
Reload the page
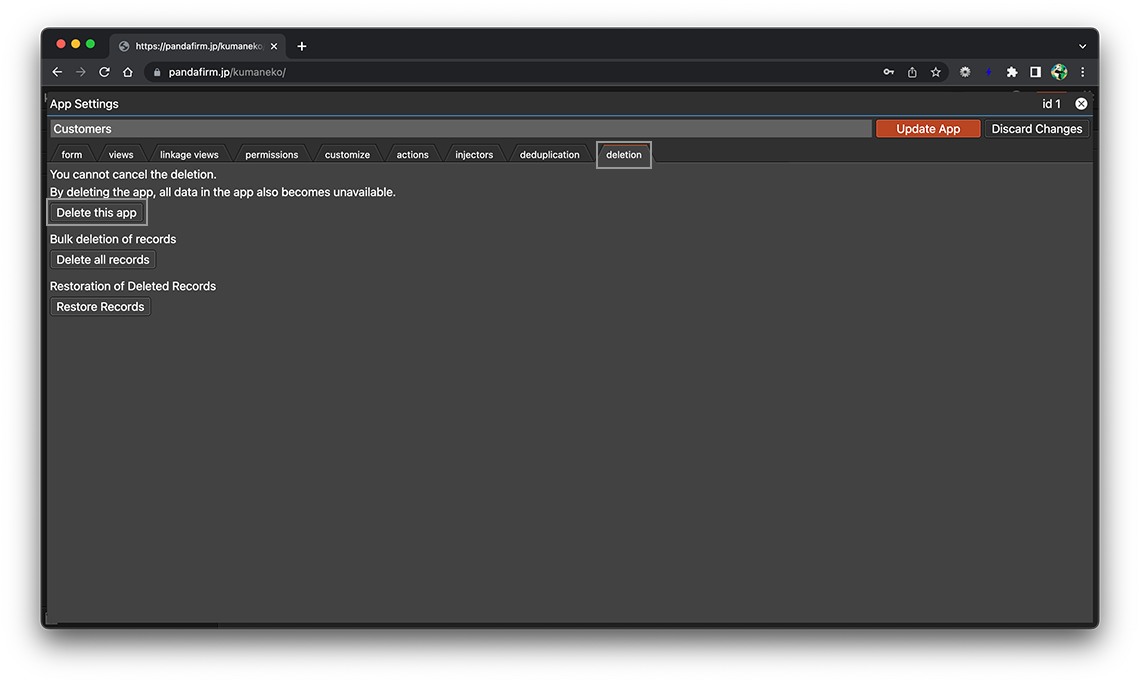[104, 72]
